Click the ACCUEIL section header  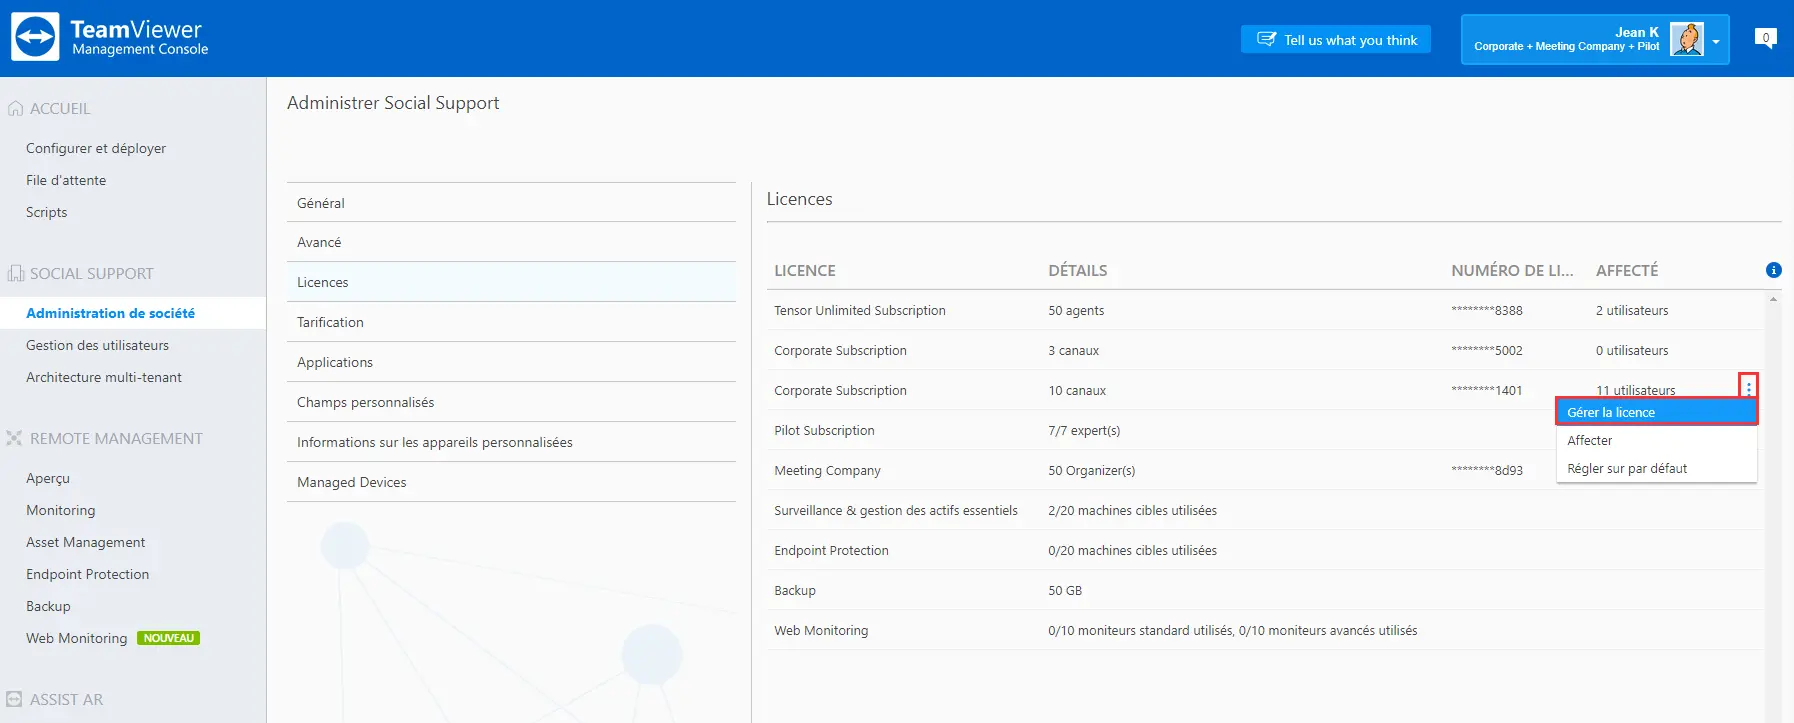point(60,108)
